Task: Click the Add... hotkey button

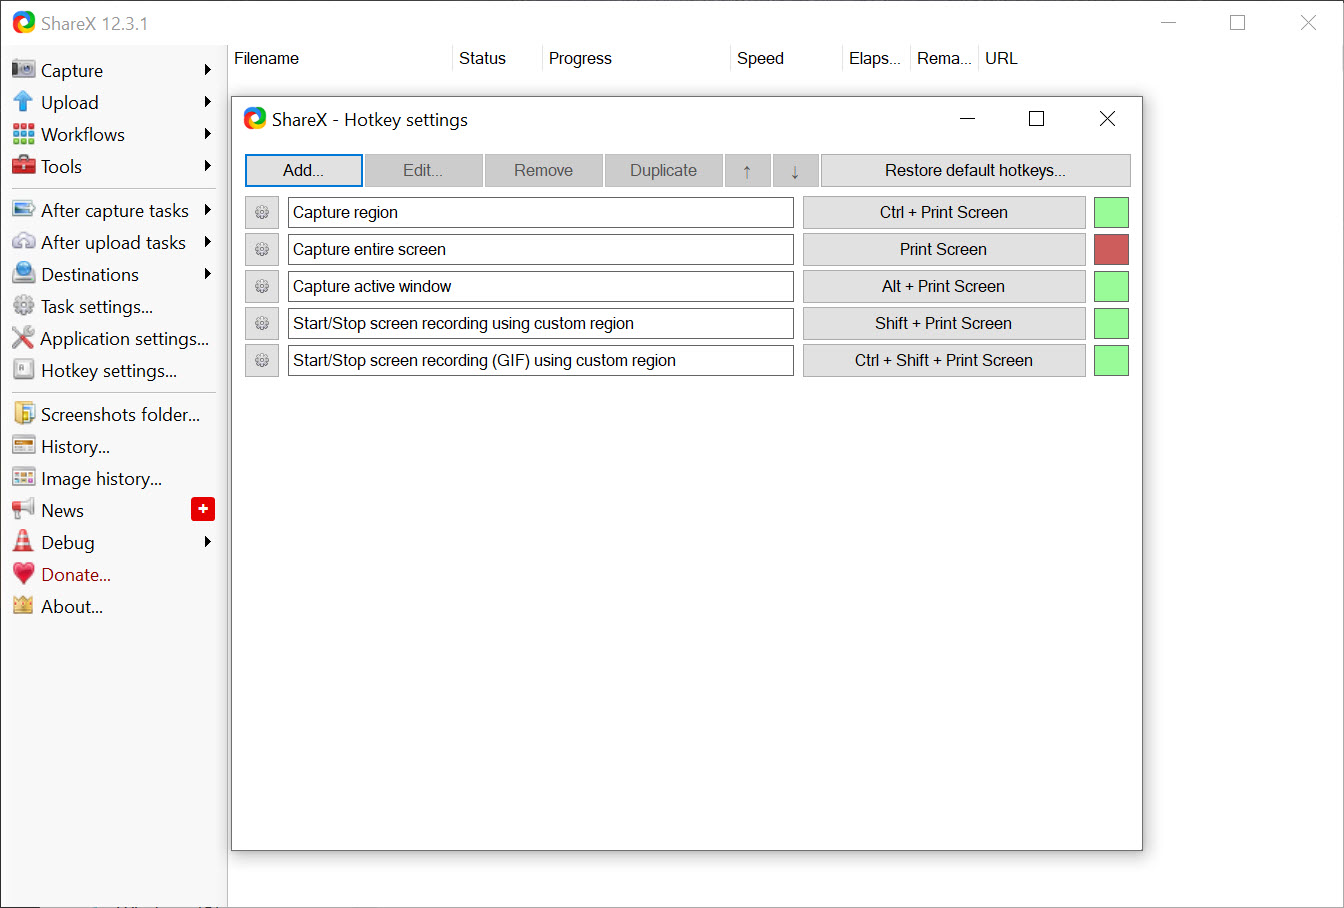Action: pos(303,171)
